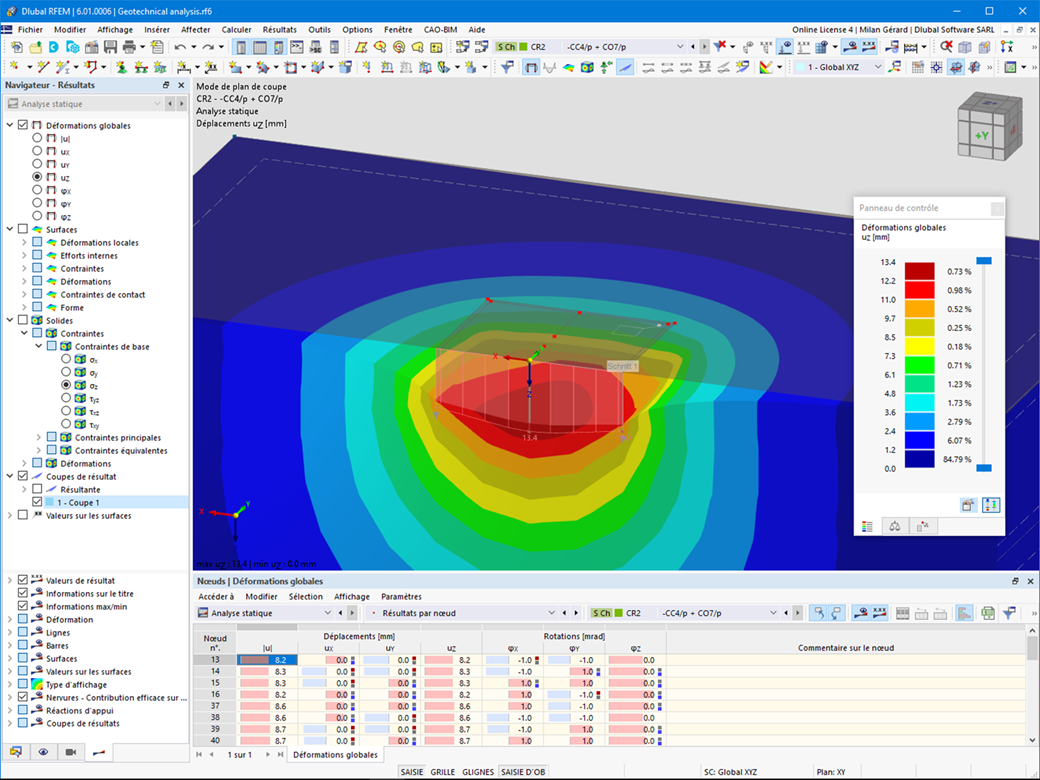Screen dimensions: 1040x780
Task: Select the σx base stress radio button
Action: pos(66,359)
